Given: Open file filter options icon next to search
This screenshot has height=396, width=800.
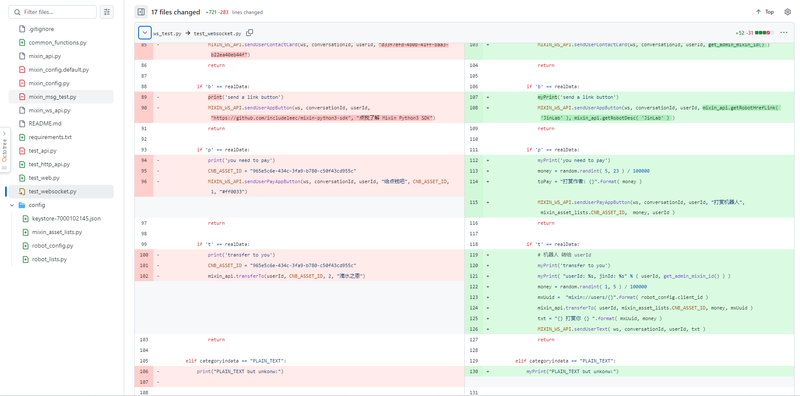Looking at the screenshot, I should (107, 12).
